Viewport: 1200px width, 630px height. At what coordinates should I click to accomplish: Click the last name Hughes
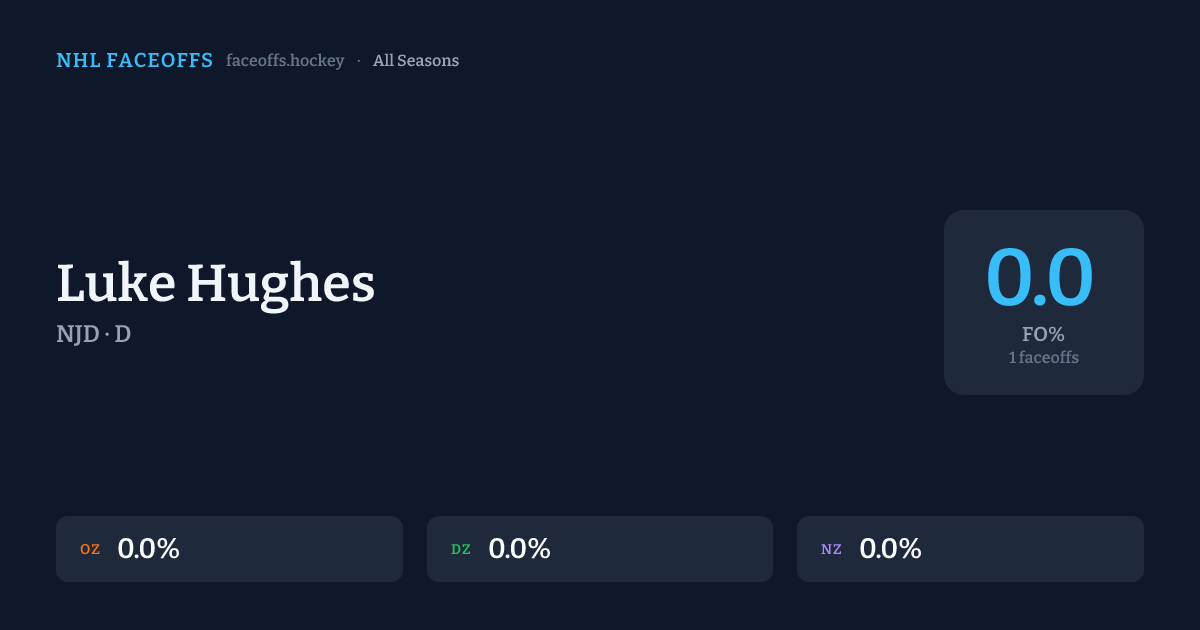pos(281,285)
